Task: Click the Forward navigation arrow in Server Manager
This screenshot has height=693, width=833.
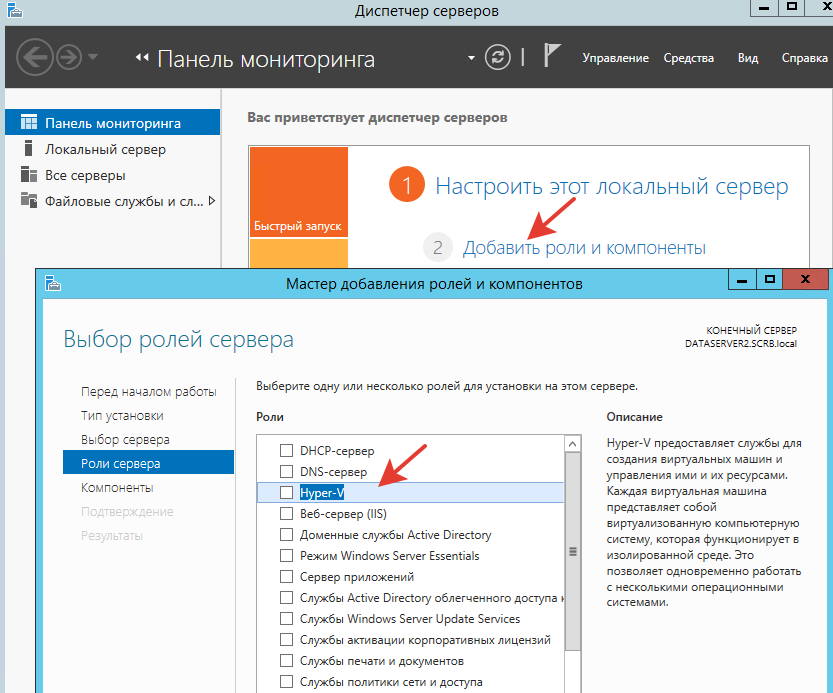Action: [69, 57]
